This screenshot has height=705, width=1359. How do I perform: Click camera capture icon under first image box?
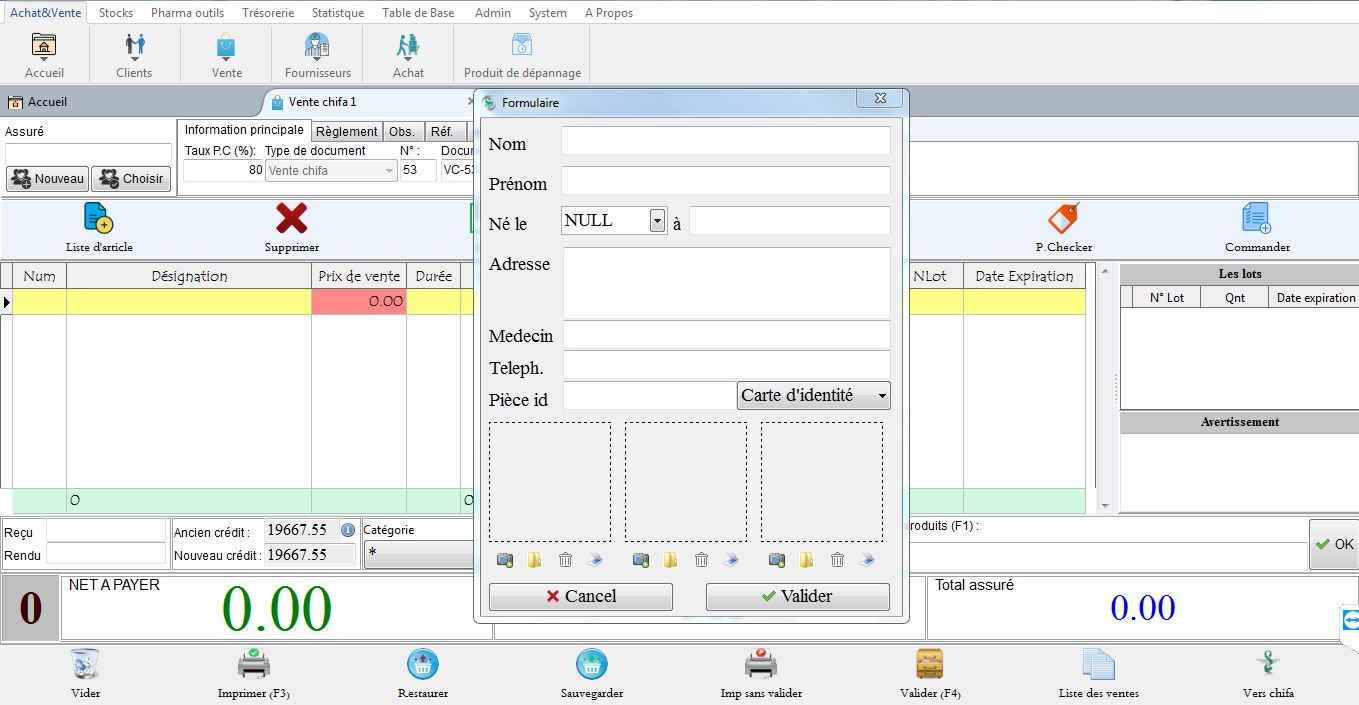click(x=505, y=561)
